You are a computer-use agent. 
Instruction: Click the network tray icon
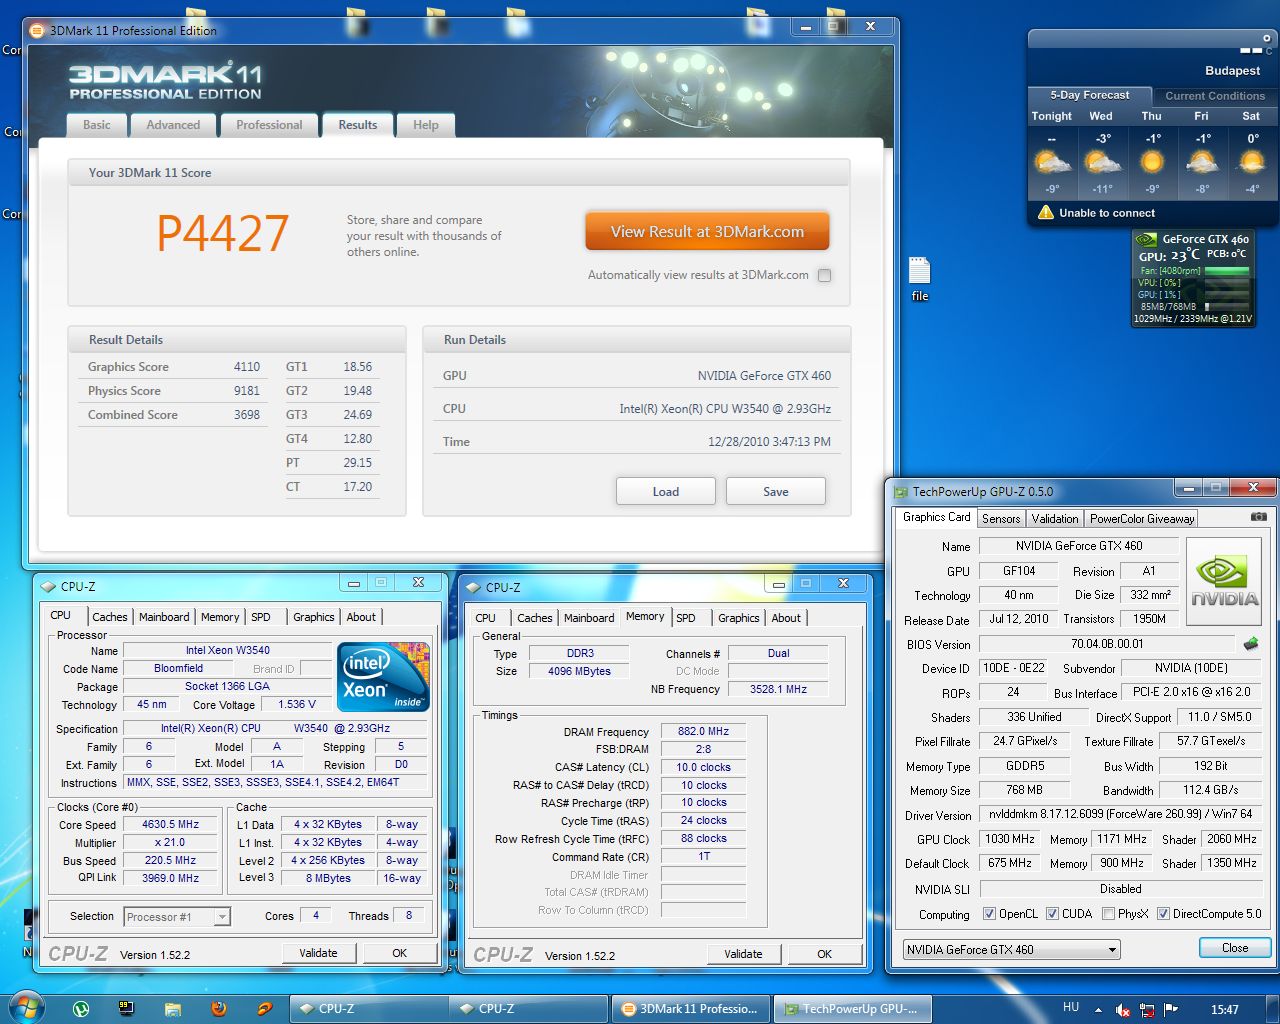(x=1147, y=1010)
